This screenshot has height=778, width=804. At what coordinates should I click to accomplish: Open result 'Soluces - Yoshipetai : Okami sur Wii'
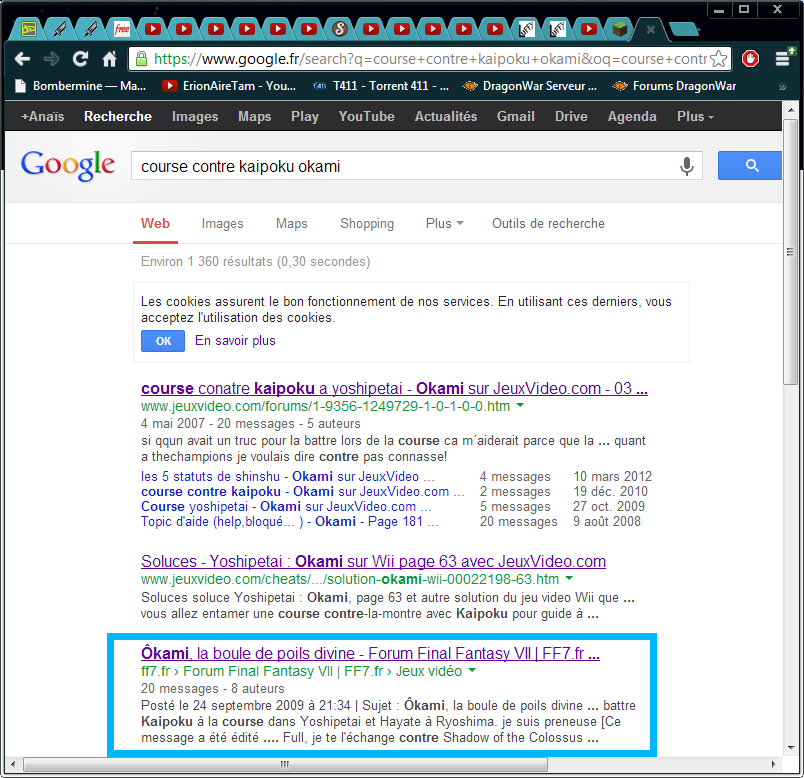pyautogui.click(x=373, y=561)
